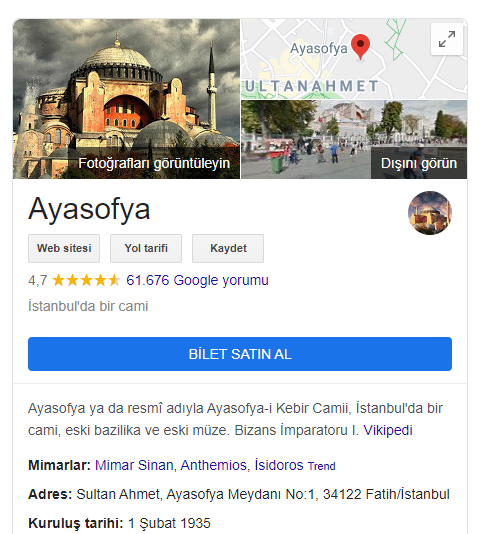
Task: Follow the İsidoros link
Action: coord(279,465)
